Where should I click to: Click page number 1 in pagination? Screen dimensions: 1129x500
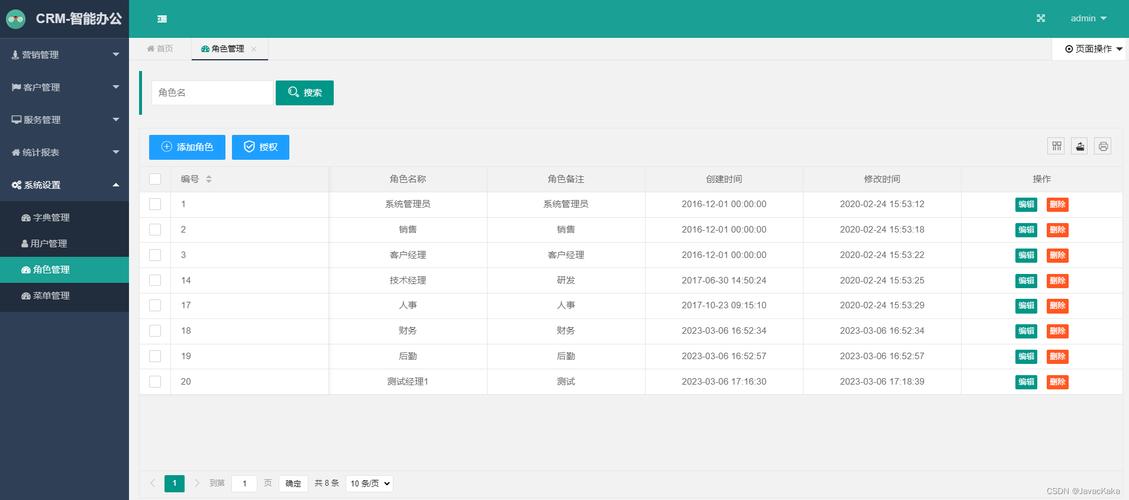174,483
